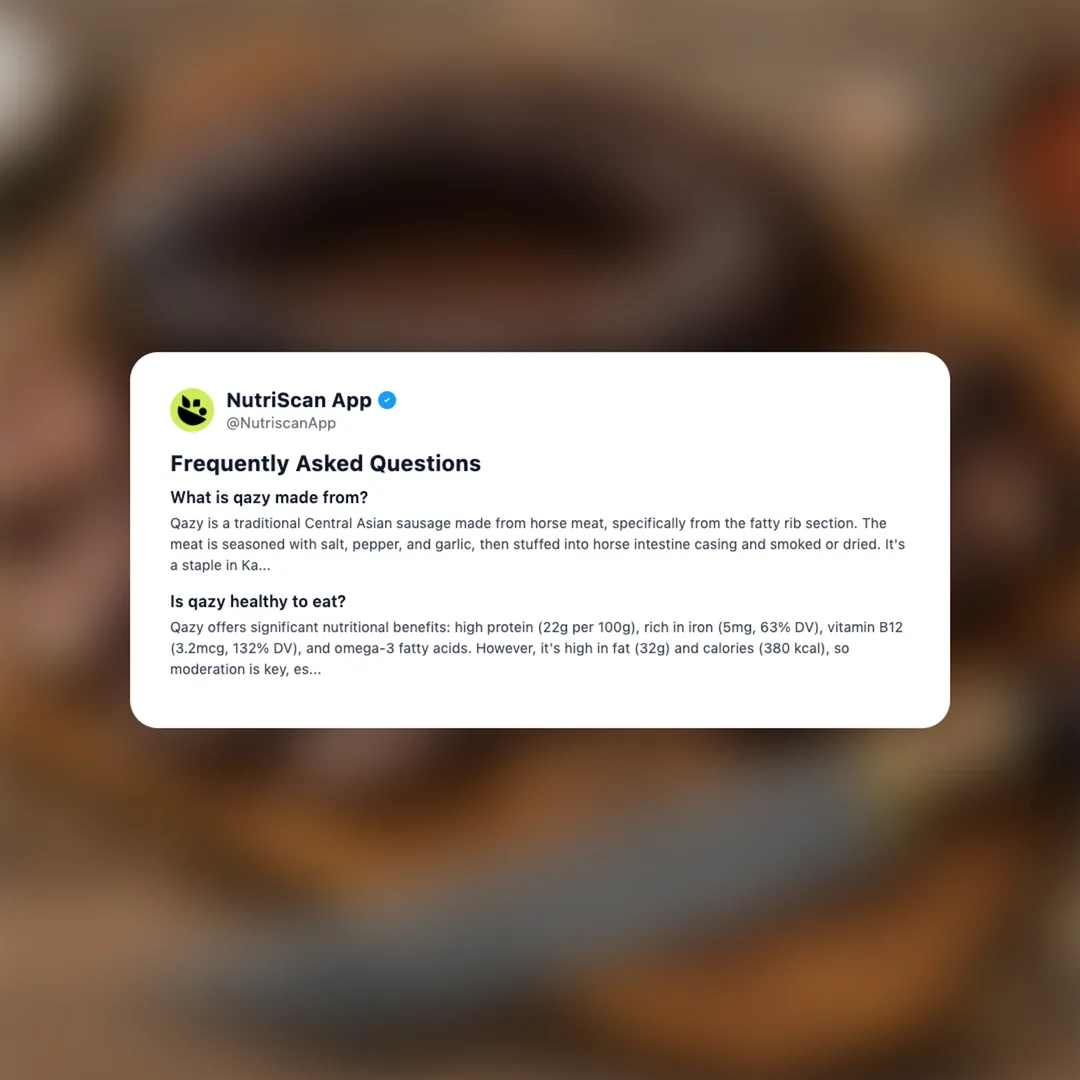Click the blurred background below the card

click(540, 902)
